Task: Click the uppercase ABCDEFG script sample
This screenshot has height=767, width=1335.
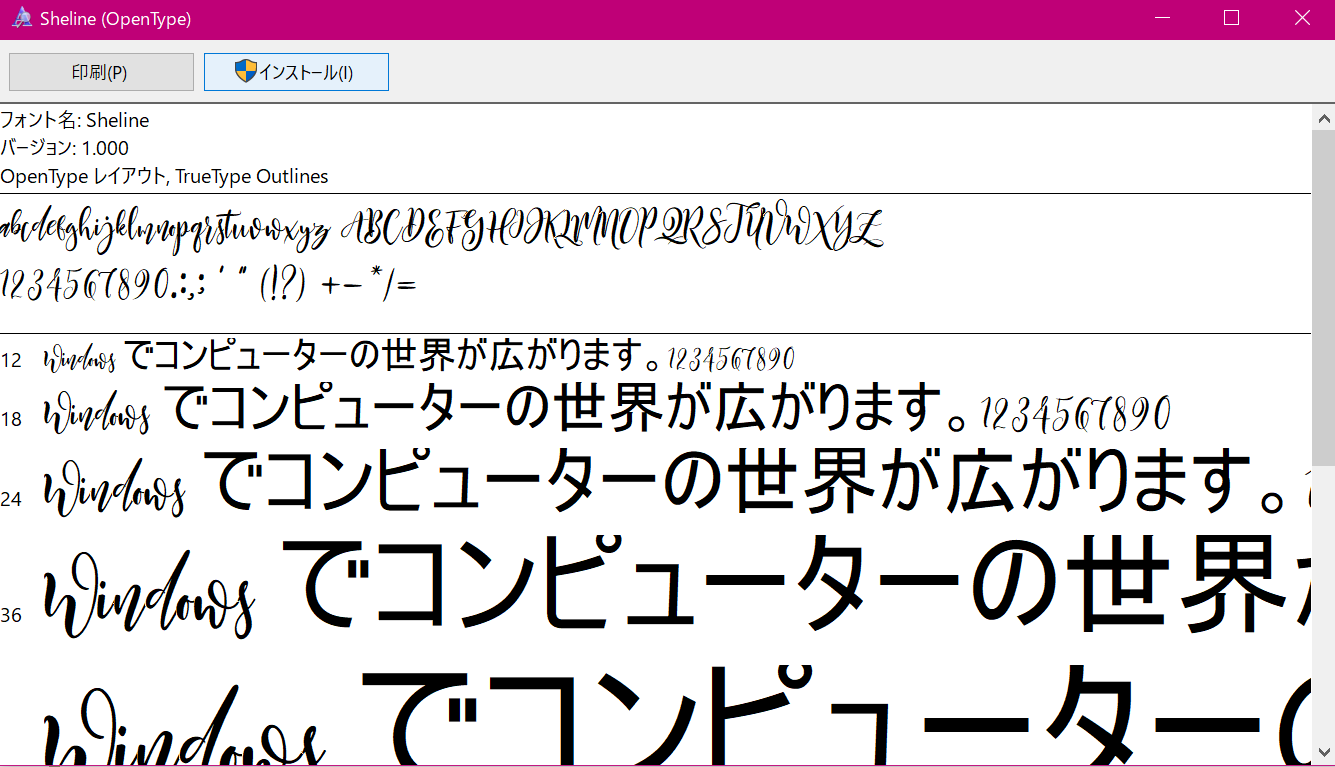Action: click(613, 229)
